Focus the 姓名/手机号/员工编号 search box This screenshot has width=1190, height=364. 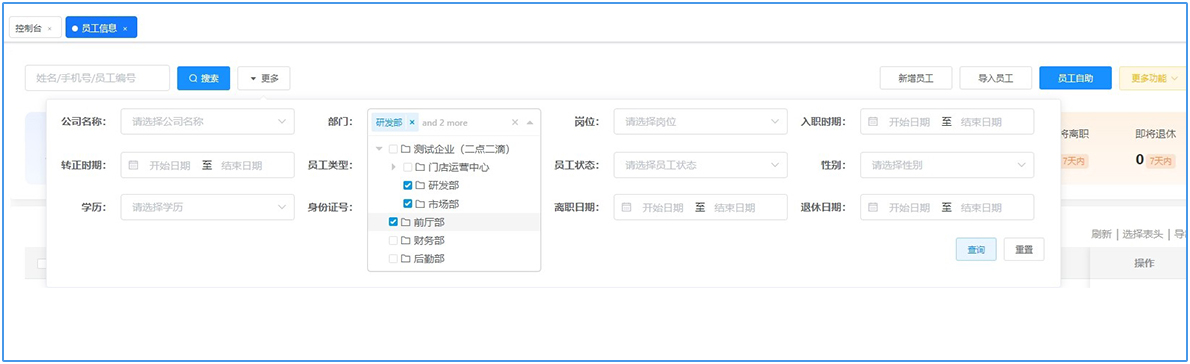97,78
